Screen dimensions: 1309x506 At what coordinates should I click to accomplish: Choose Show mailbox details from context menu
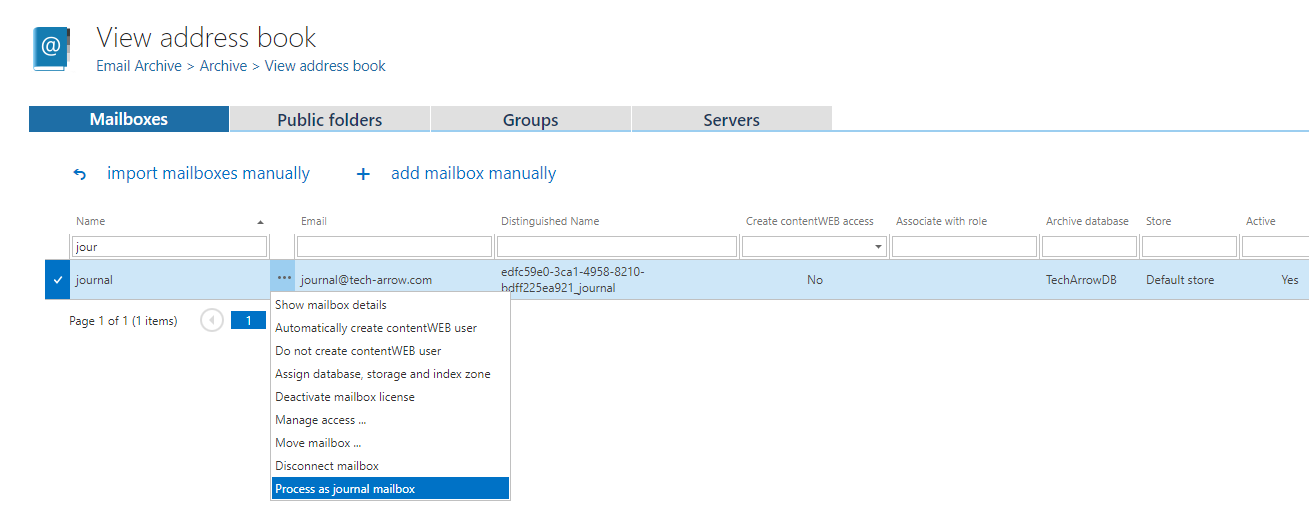(x=331, y=305)
